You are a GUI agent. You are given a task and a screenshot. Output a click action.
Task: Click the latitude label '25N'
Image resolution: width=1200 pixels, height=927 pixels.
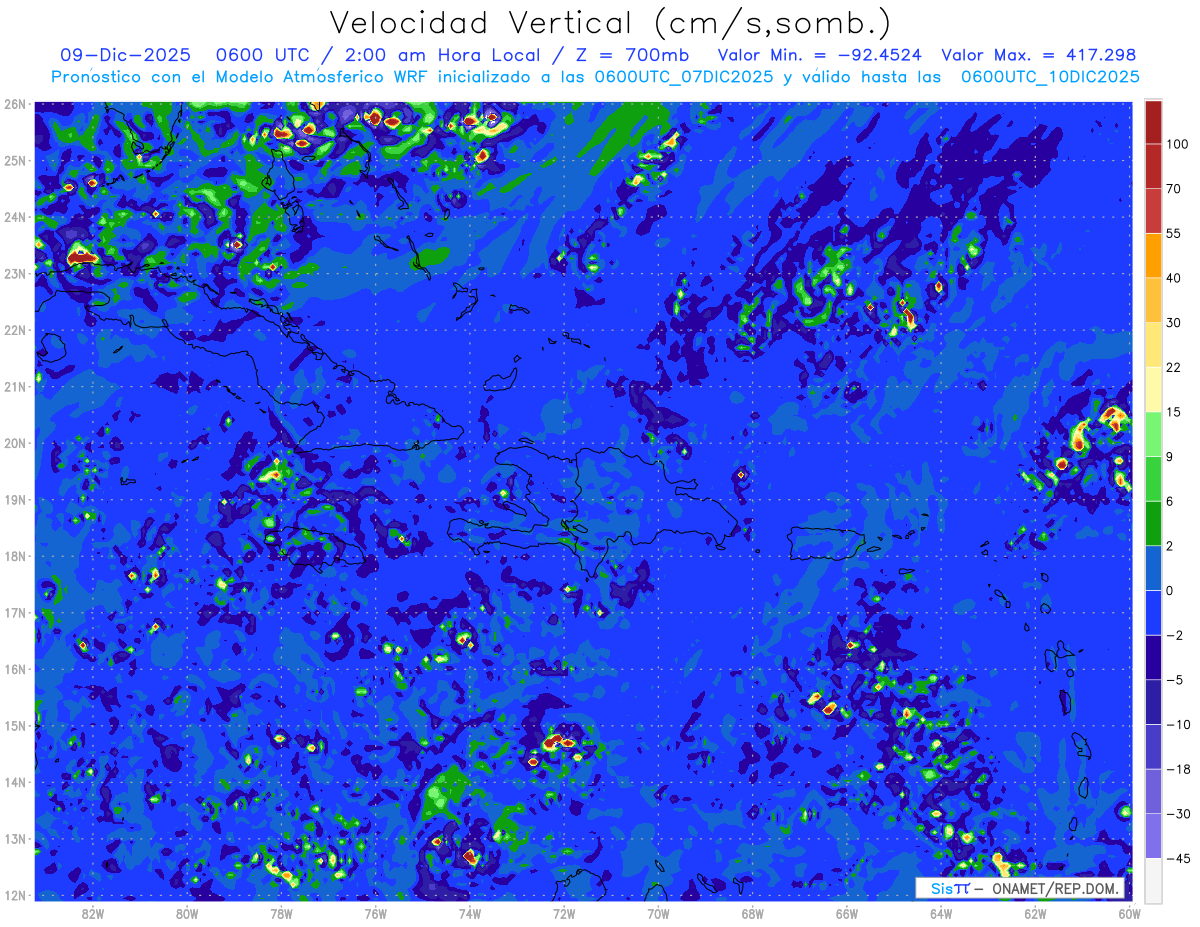(x=15, y=160)
